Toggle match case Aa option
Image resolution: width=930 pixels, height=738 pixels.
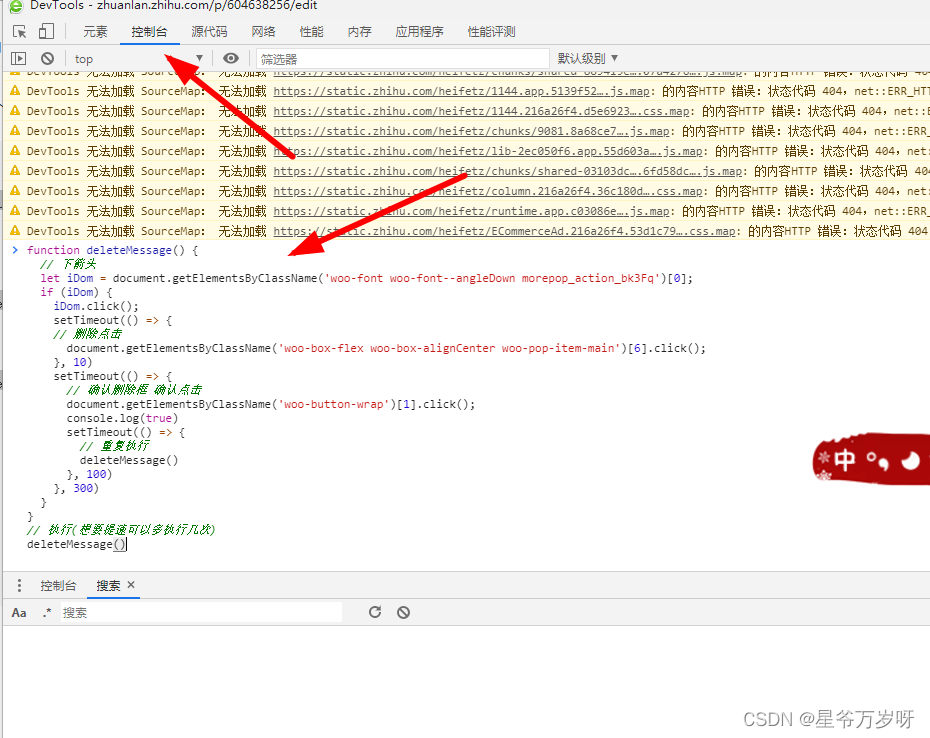[19, 612]
